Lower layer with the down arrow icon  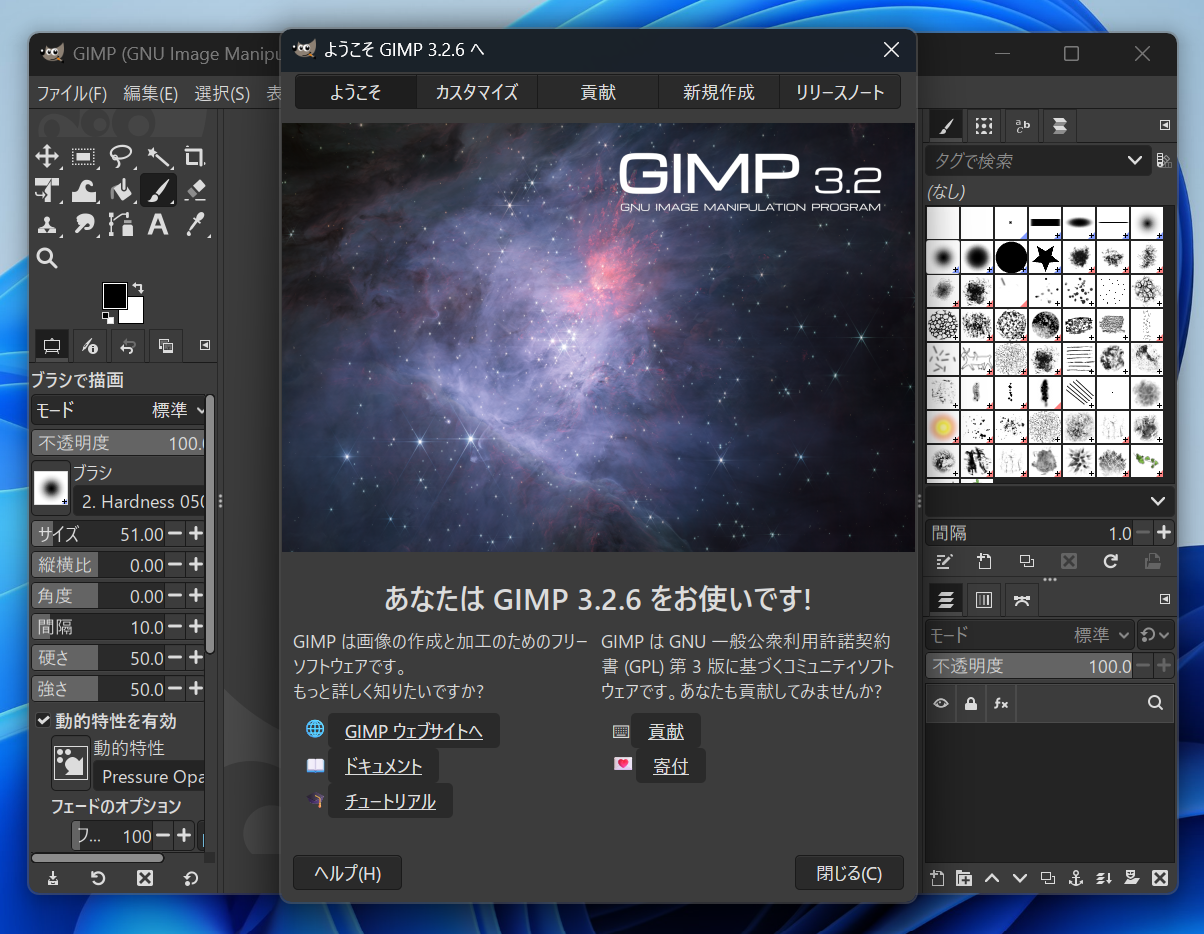pos(1020,878)
